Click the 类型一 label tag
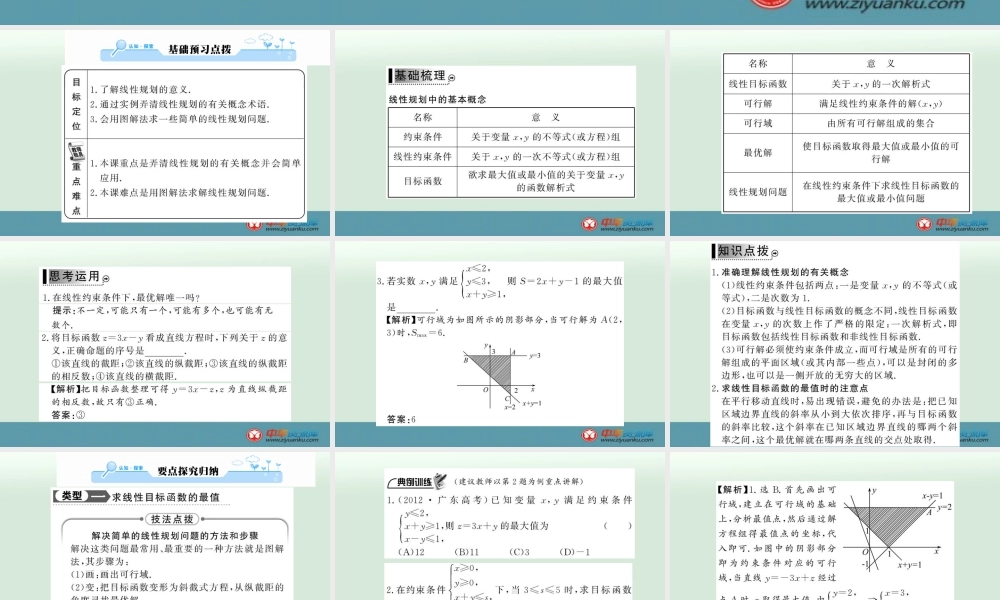 pos(80,496)
